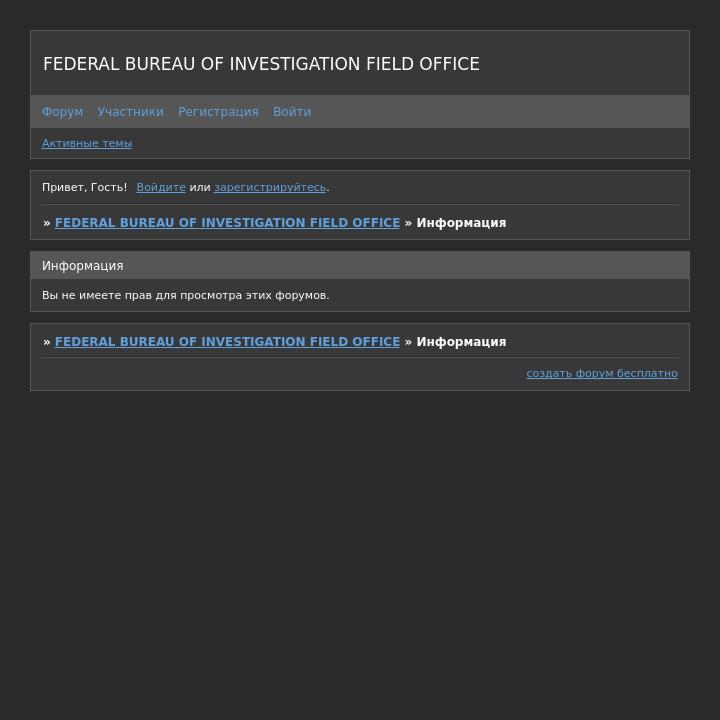Click Войти in the navigation bar
The image size is (720, 720).
click(x=292, y=112)
